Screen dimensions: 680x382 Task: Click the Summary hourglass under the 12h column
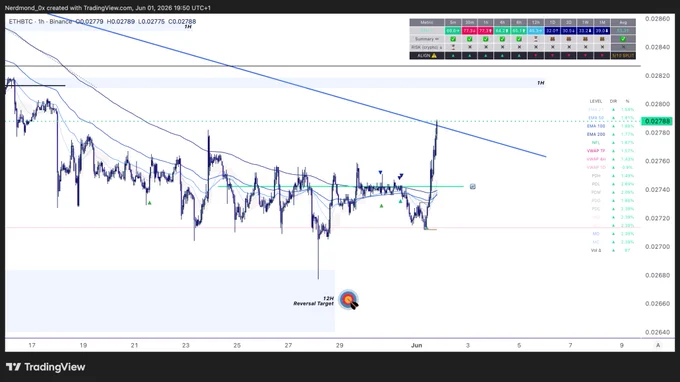536,39
